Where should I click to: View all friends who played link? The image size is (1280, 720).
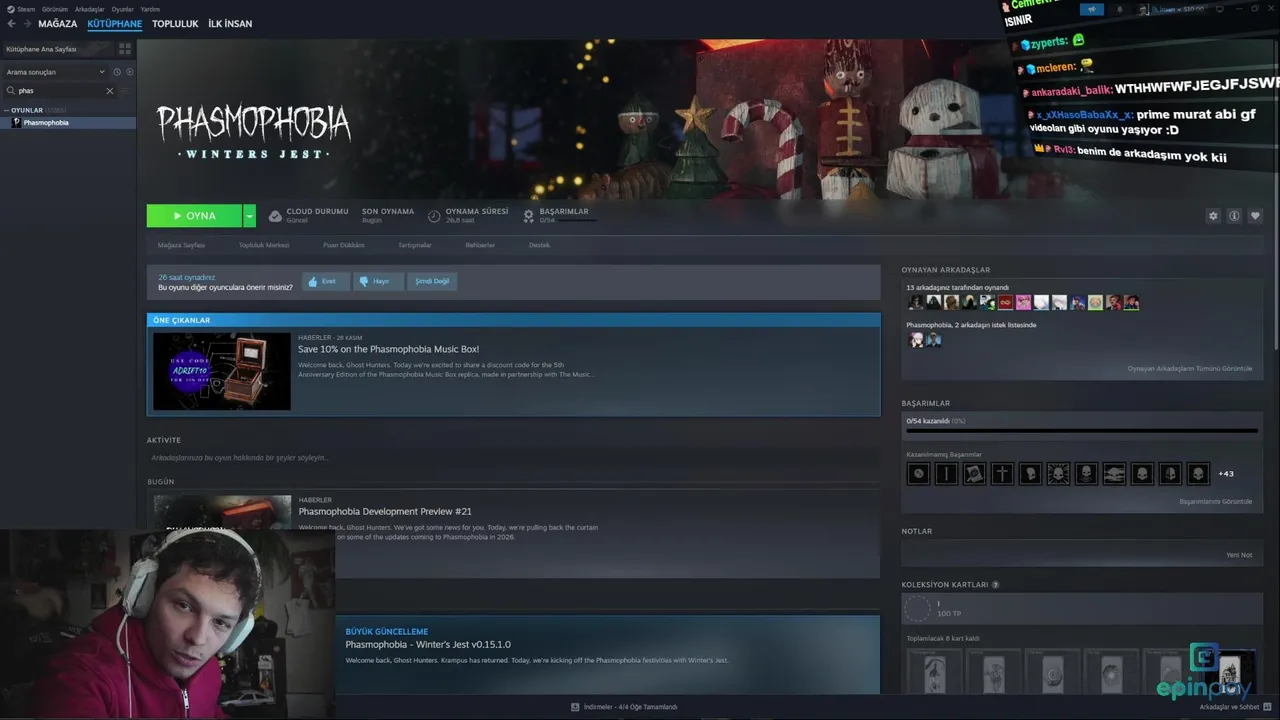tap(1190, 368)
